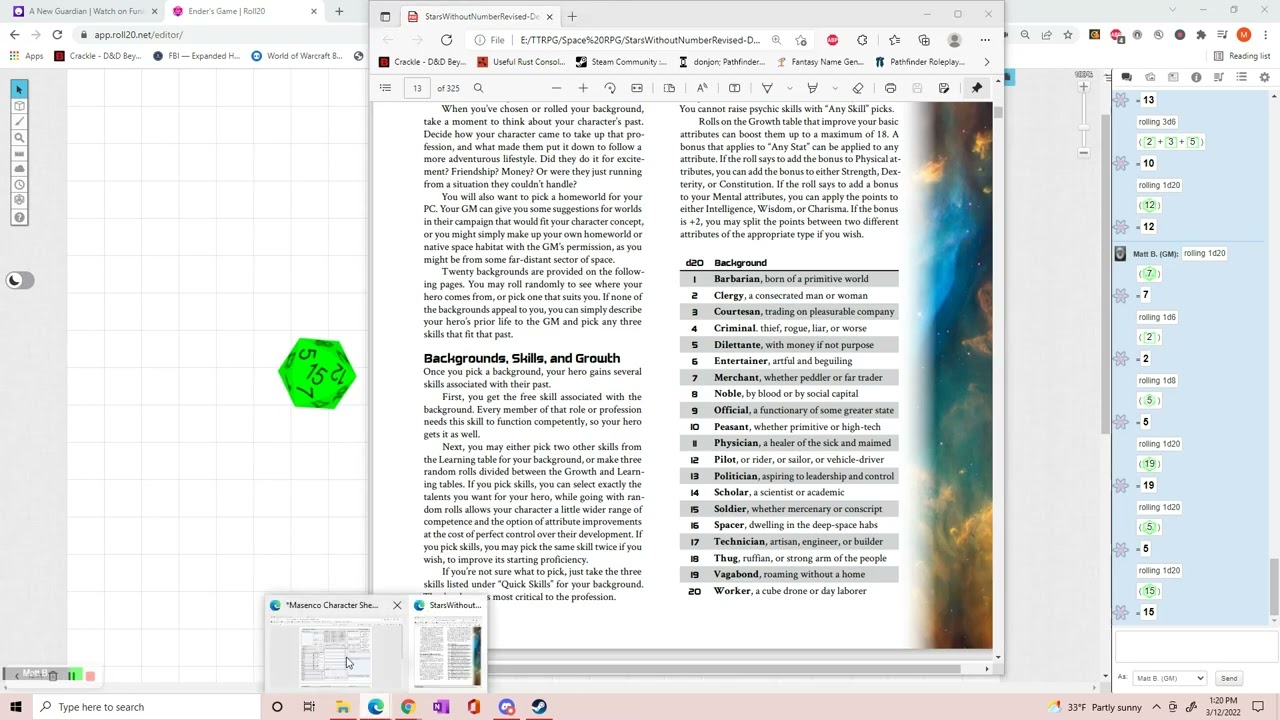Open PDF find search magnifier
This screenshot has width=1280, height=720.
(x=478, y=88)
